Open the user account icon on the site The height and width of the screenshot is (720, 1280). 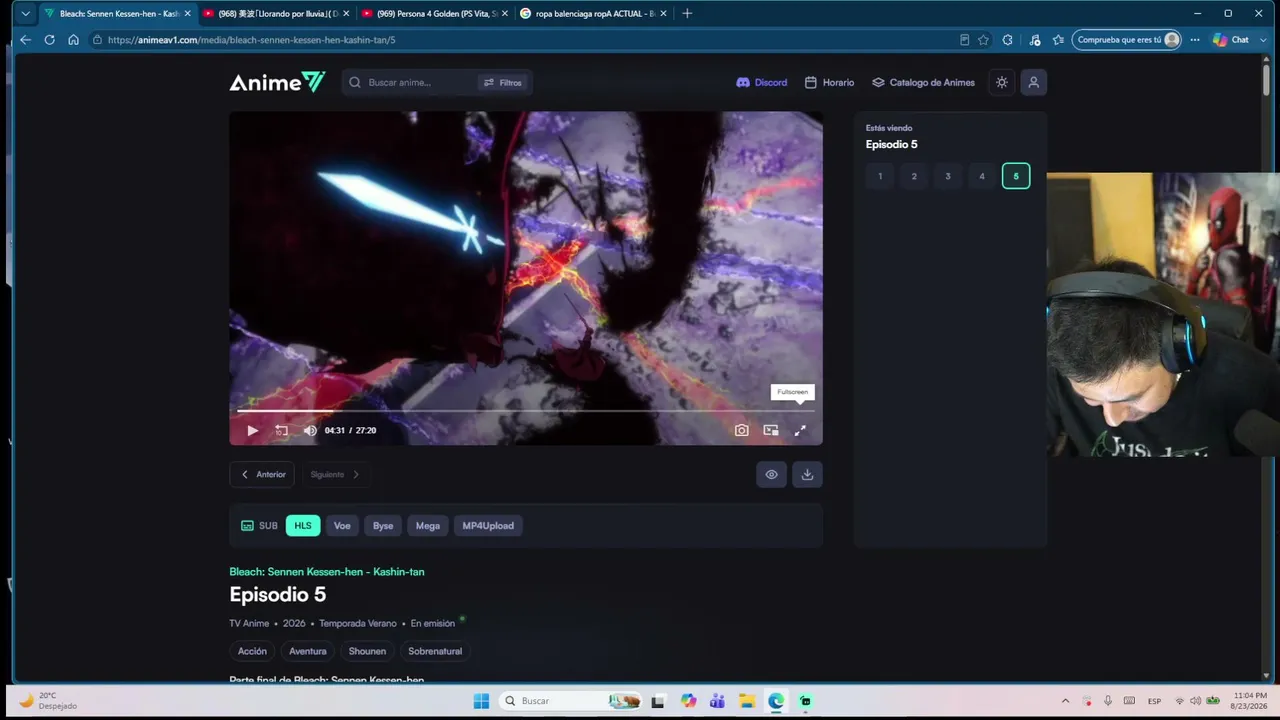(x=1034, y=82)
